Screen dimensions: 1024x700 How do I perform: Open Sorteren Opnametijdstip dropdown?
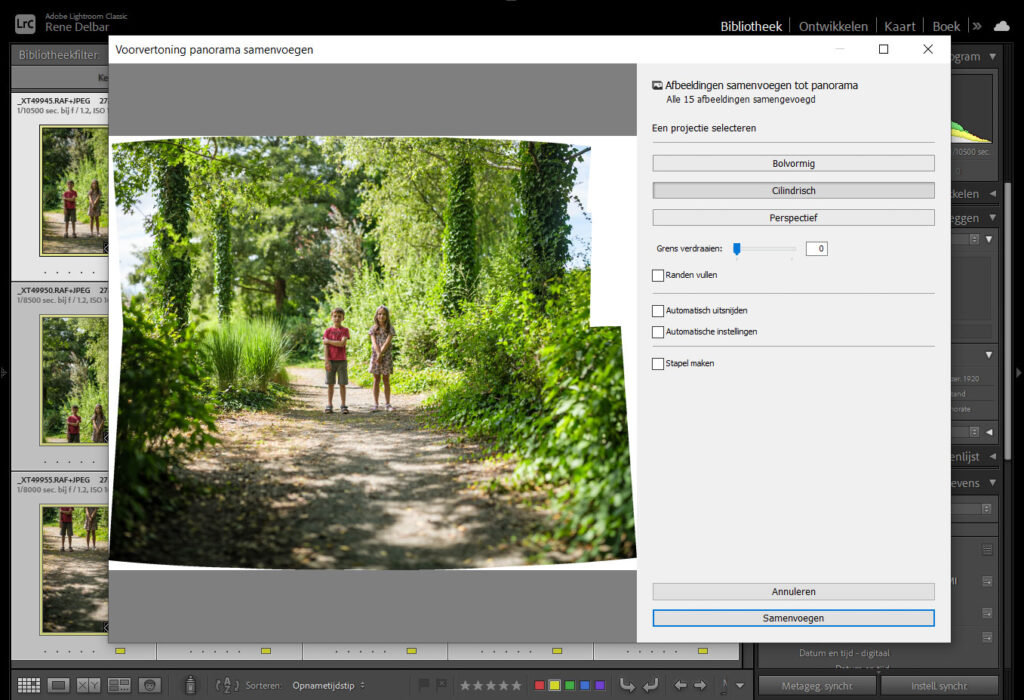[x=328, y=685]
